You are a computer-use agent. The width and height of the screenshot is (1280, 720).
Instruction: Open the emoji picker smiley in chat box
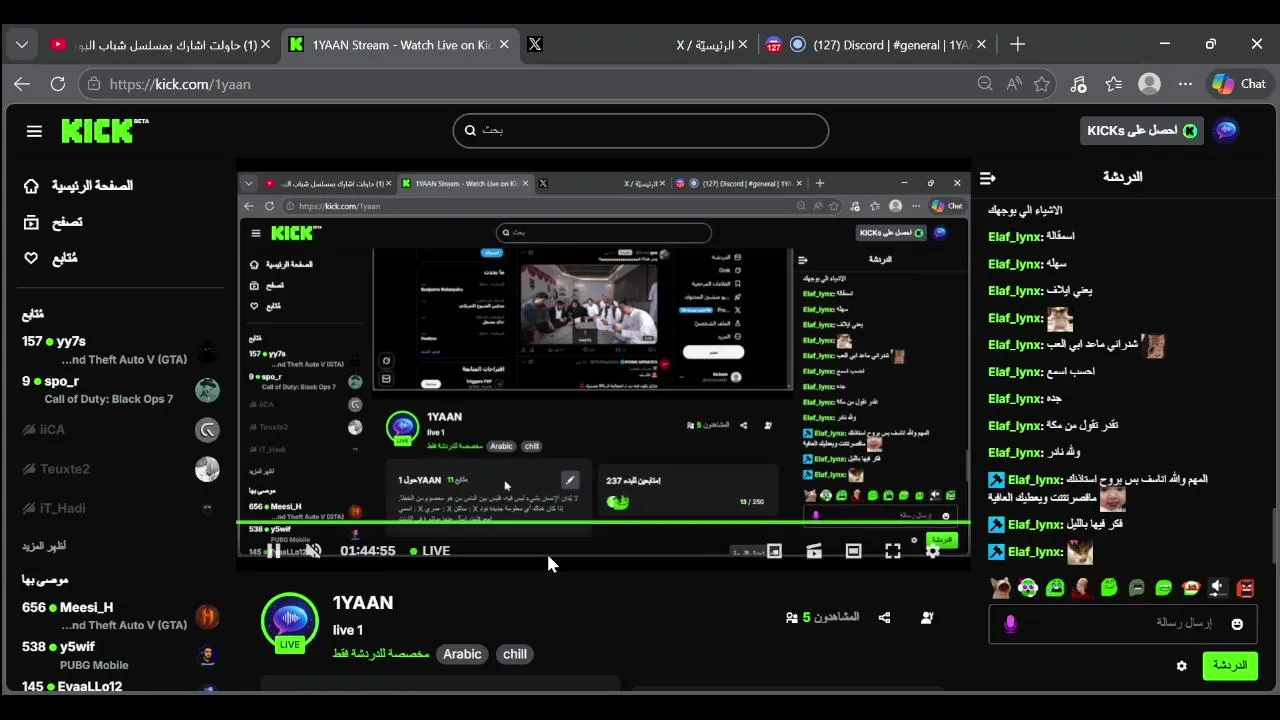click(x=1237, y=624)
